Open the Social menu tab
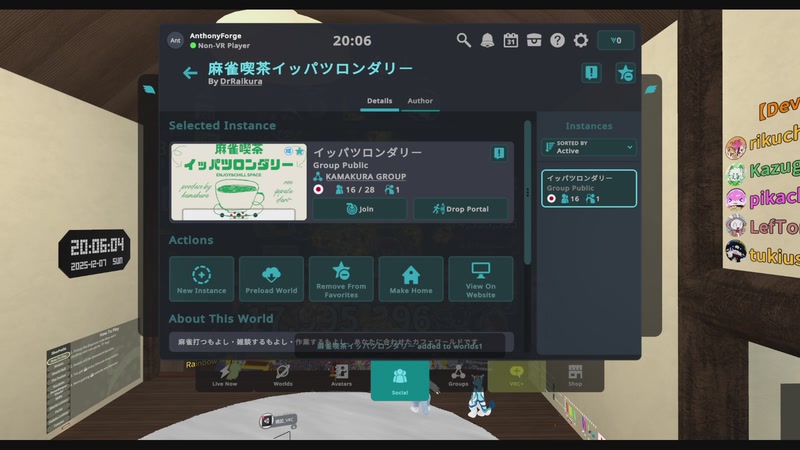 click(x=399, y=381)
